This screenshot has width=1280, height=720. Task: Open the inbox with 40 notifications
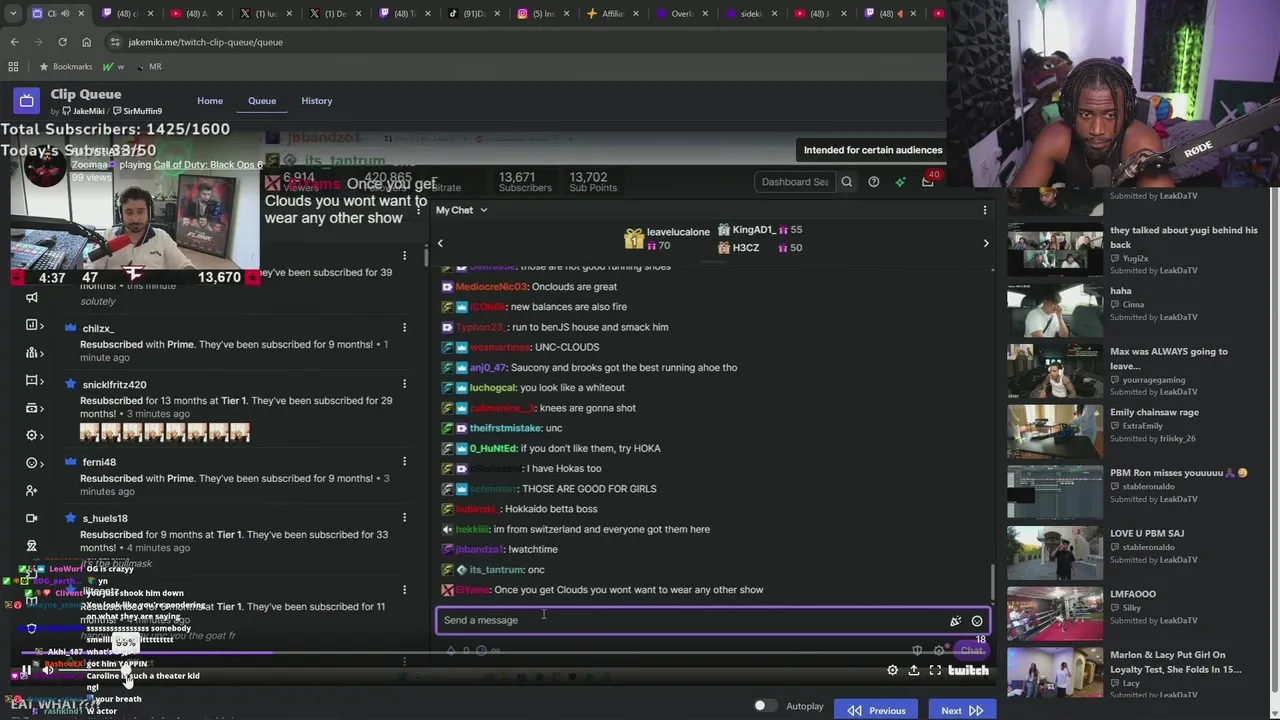coord(928,182)
